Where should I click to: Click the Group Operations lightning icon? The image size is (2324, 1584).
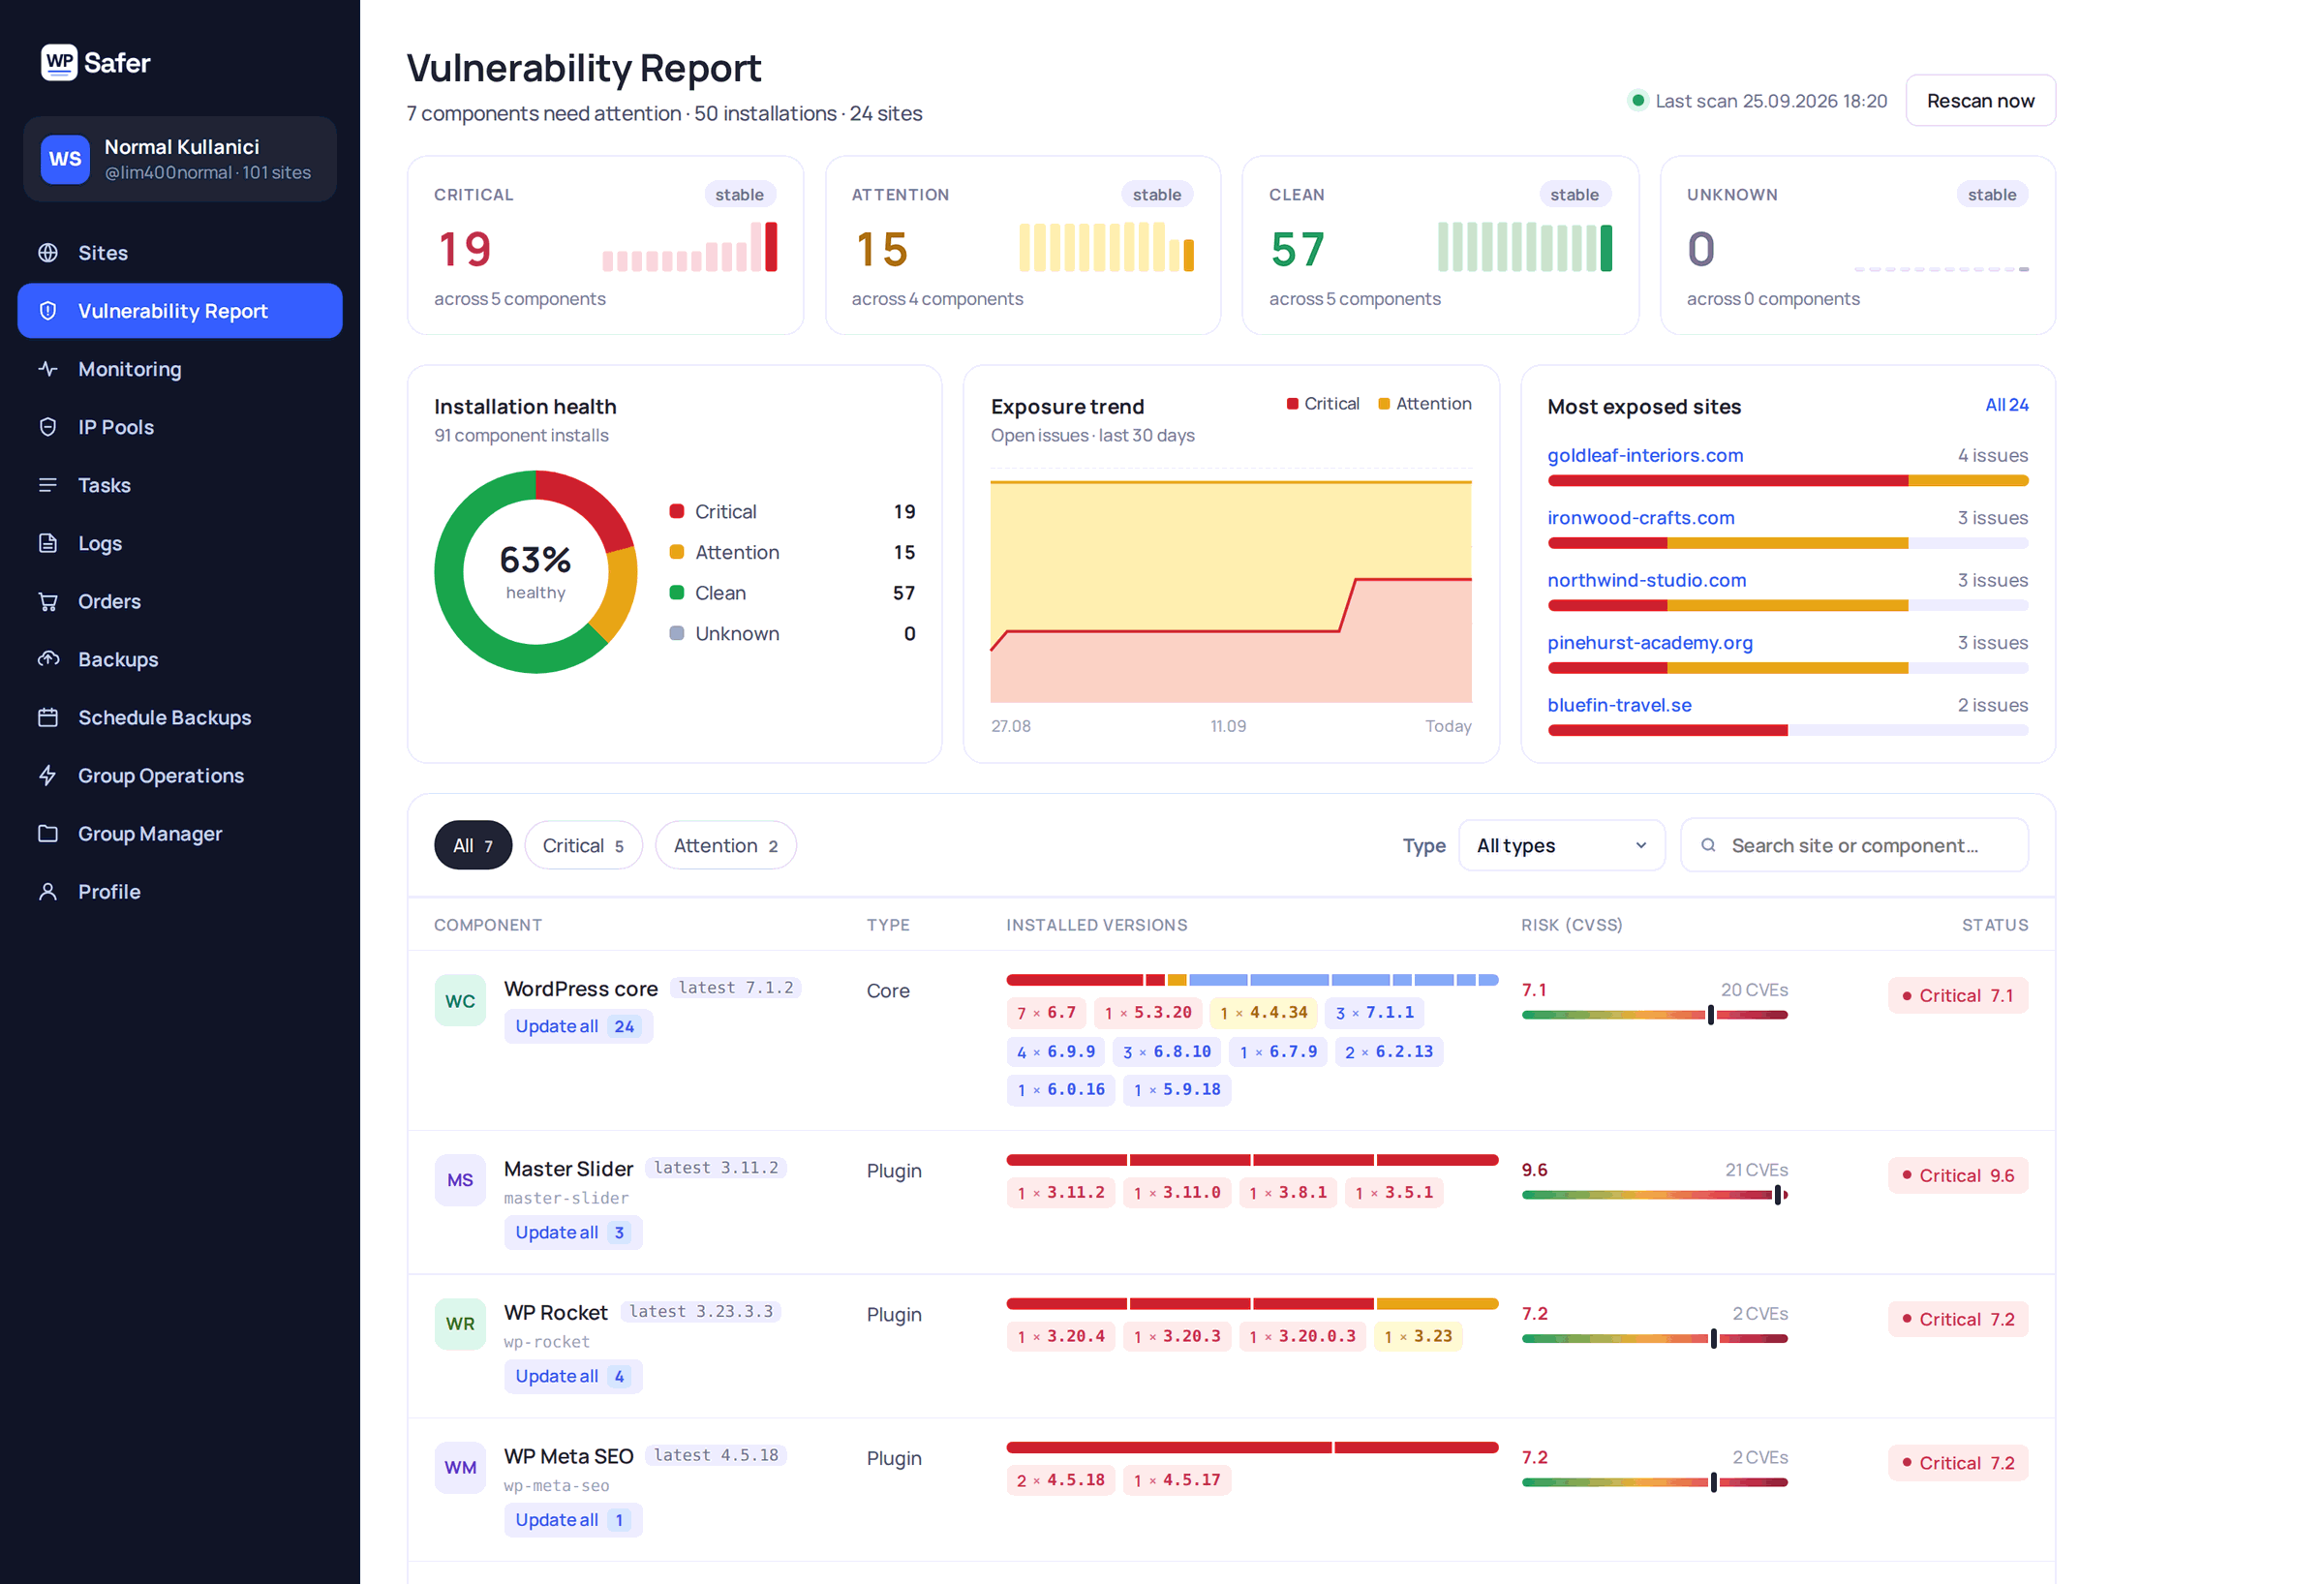click(48, 775)
